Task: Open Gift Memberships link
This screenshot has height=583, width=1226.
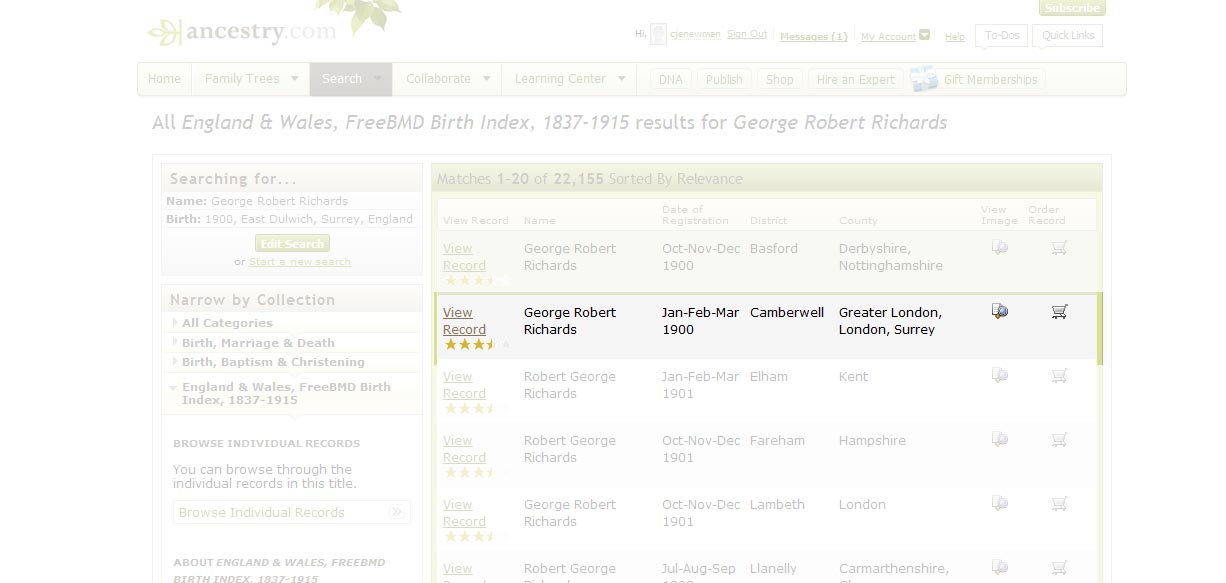Action: (x=990, y=80)
